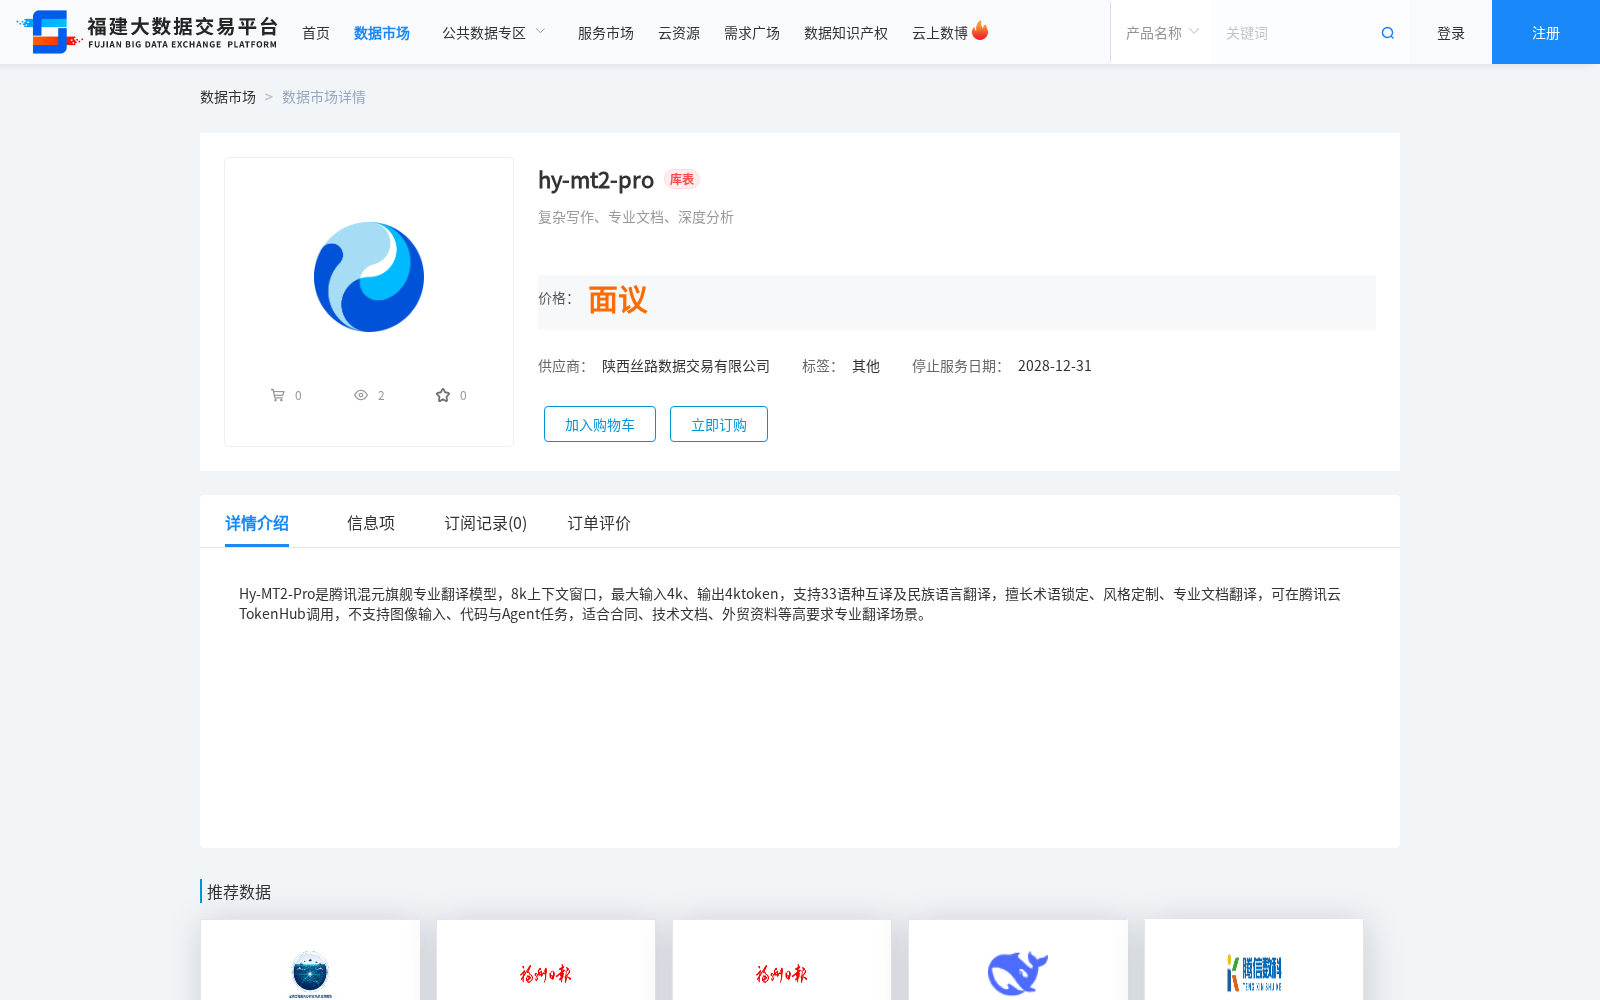Click the 数据市场详情 breadcrumb text
Viewport: 1600px width, 1000px height.
click(x=324, y=97)
